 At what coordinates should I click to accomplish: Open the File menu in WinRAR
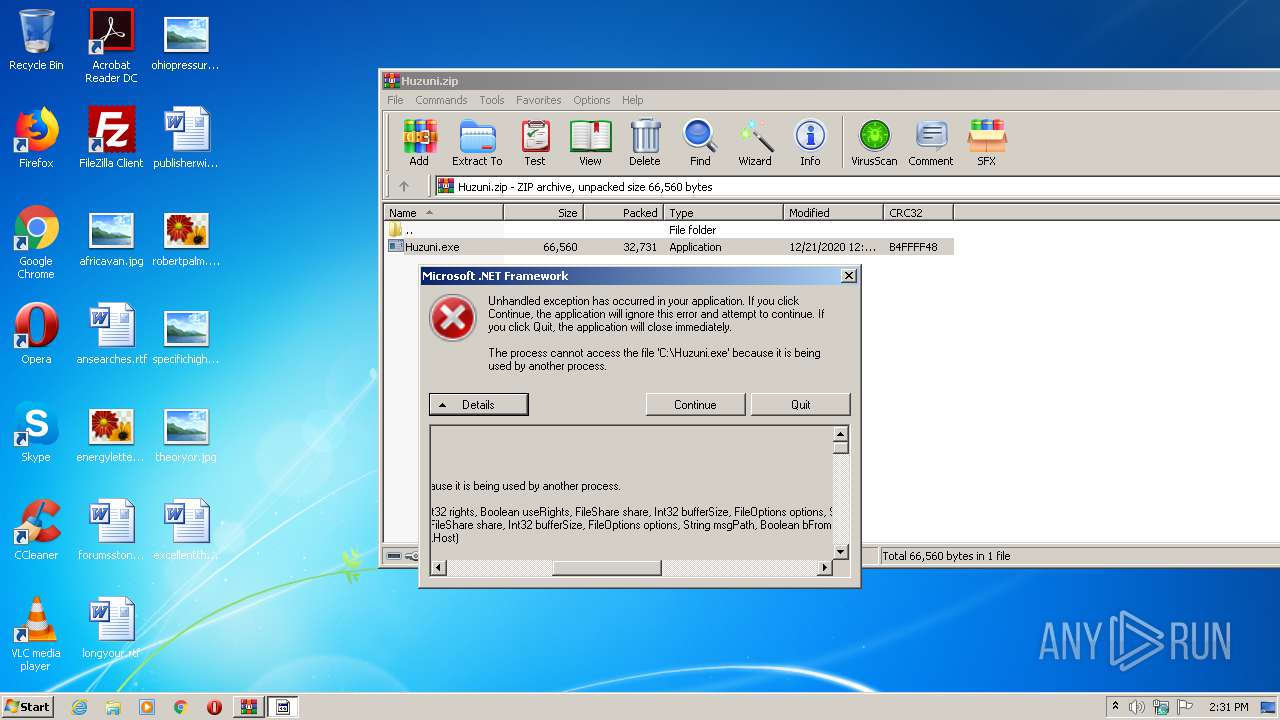[395, 100]
